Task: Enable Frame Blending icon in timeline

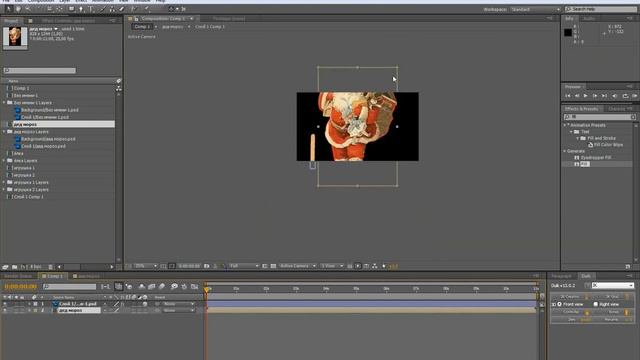Action: tap(151, 287)
